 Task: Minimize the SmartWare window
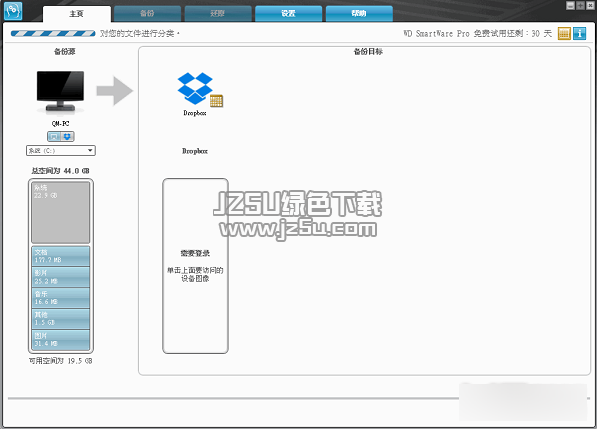coord(570,5)
